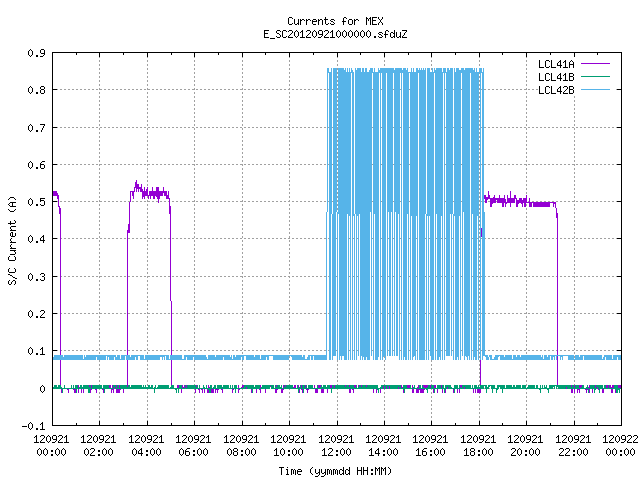Click the LCL42B legend label

coord(556,90)
